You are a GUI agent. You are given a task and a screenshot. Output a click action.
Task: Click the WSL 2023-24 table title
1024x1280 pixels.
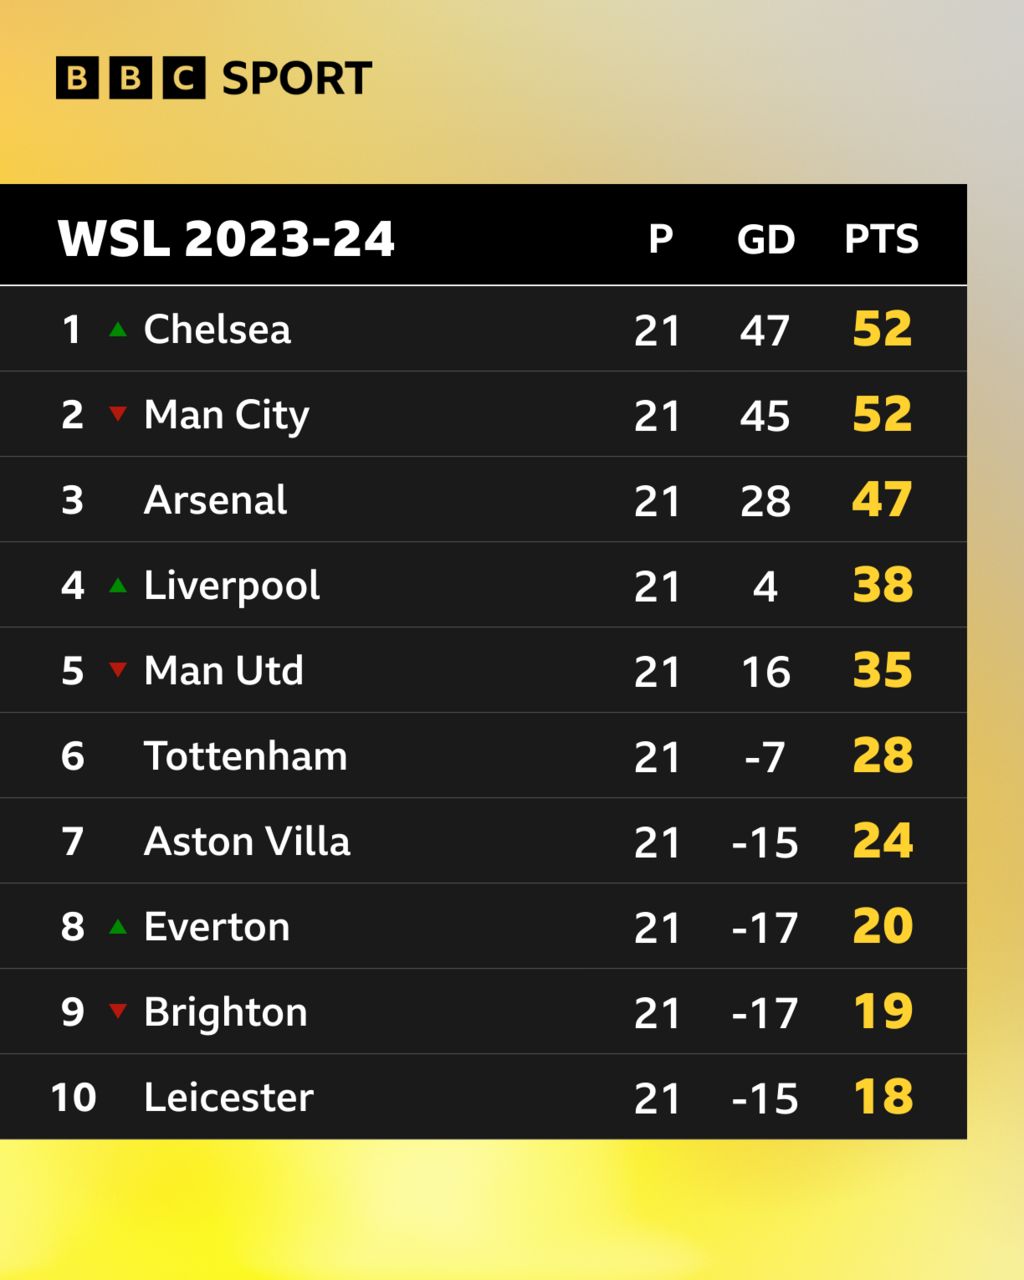[226, 239]
